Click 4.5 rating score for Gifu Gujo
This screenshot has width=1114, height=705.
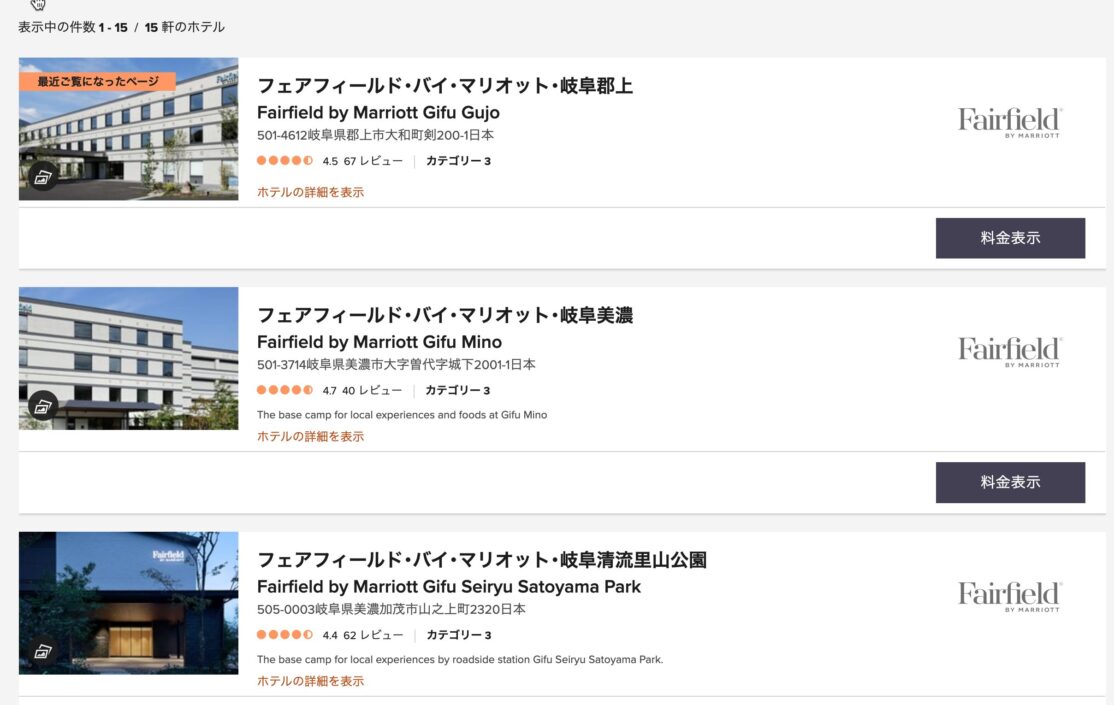tap(330, 161)
